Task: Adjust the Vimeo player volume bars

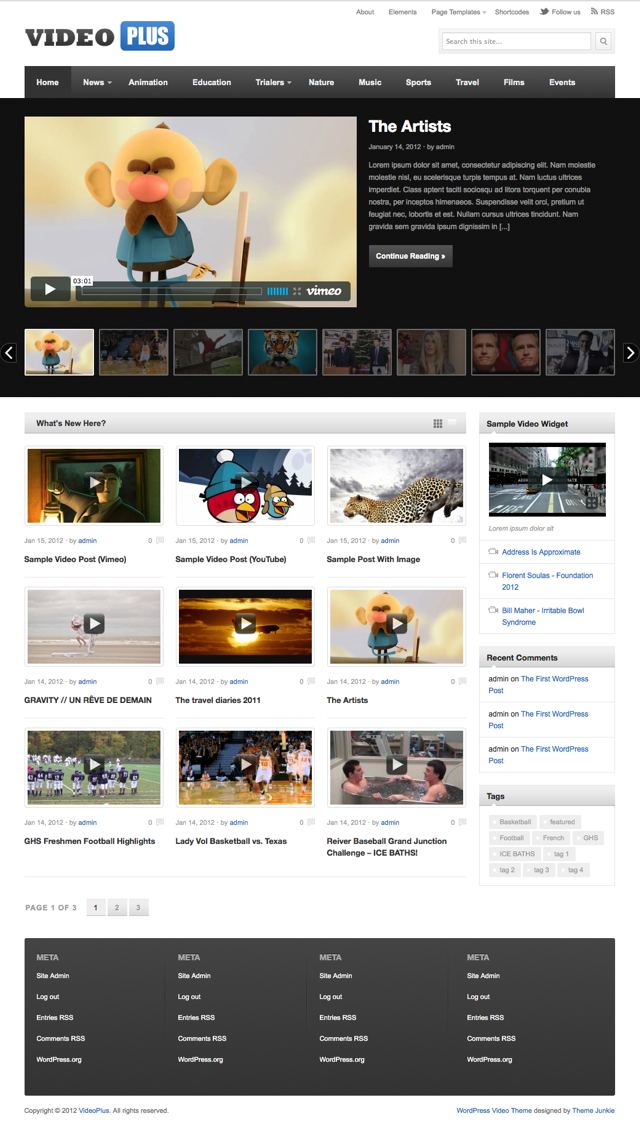Action: pos(277,291)
